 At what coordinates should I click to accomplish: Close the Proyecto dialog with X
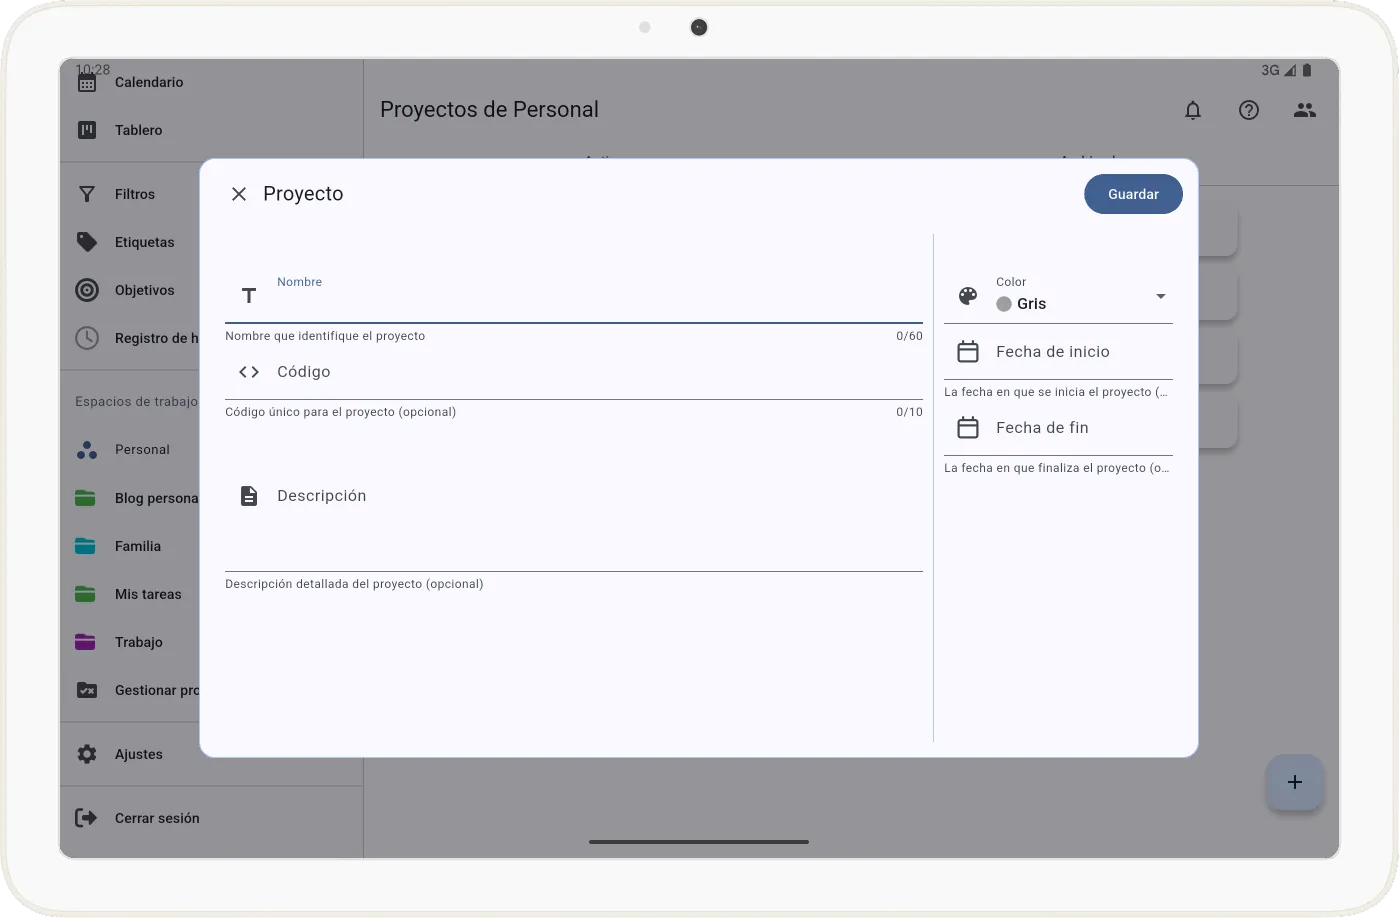point(239,194)
